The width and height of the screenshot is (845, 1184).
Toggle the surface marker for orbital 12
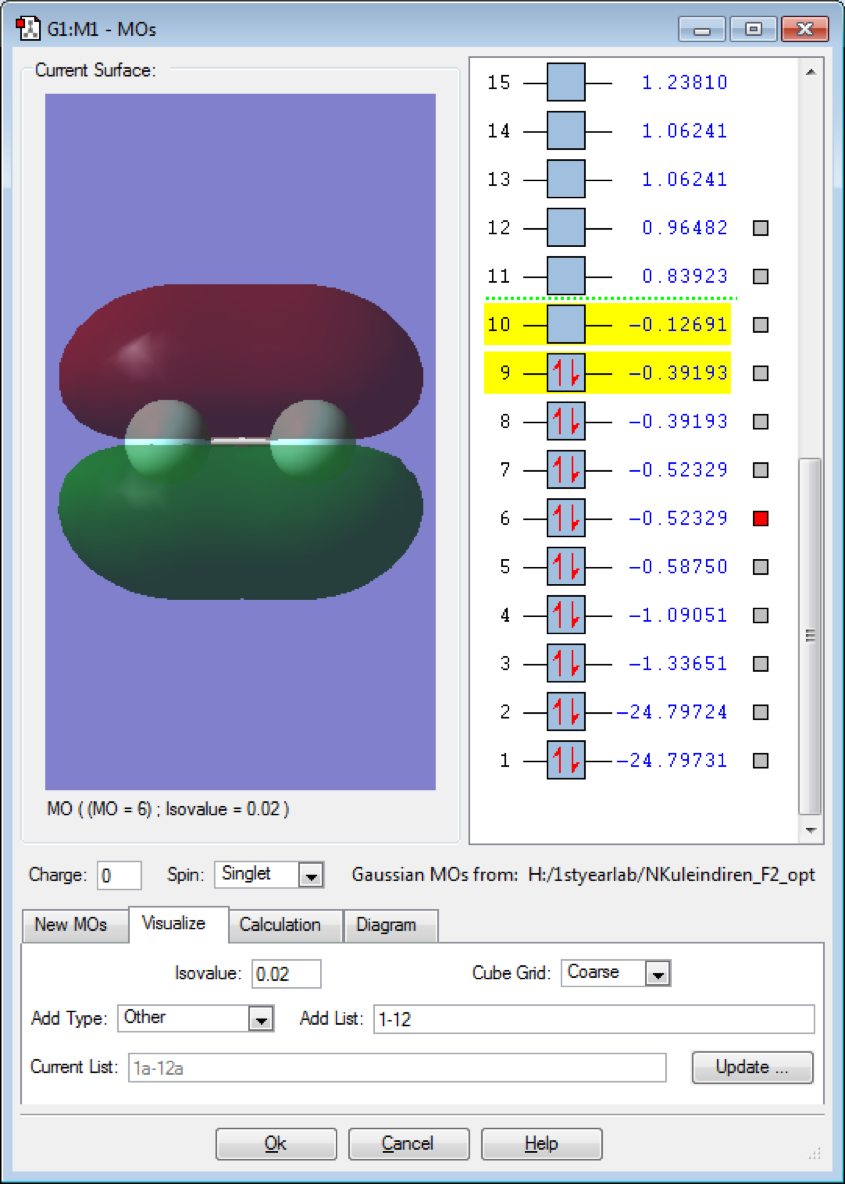click(760, 227)
